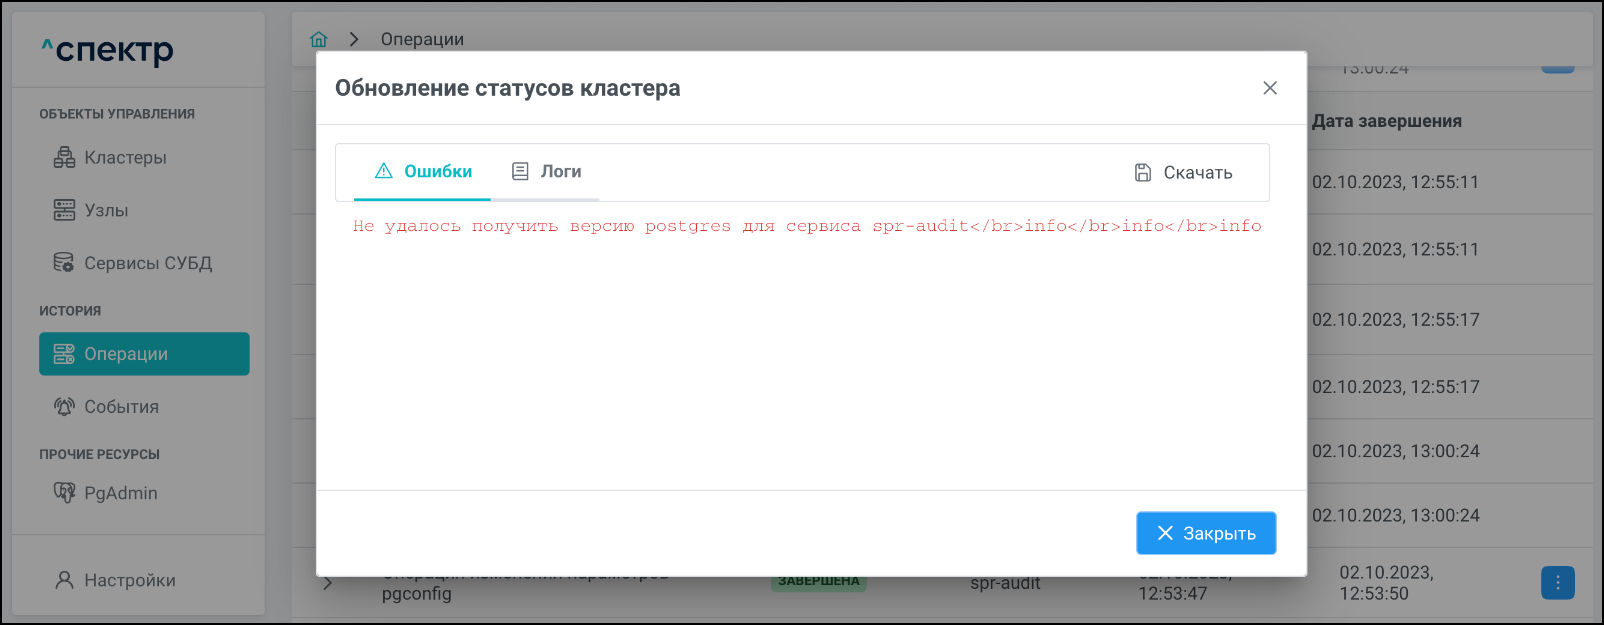Open PgAdmin in the sidebar
Image resolution: width=1604 pixels, height=626 pixels.
pyautogui.click(x=120, y=493)
